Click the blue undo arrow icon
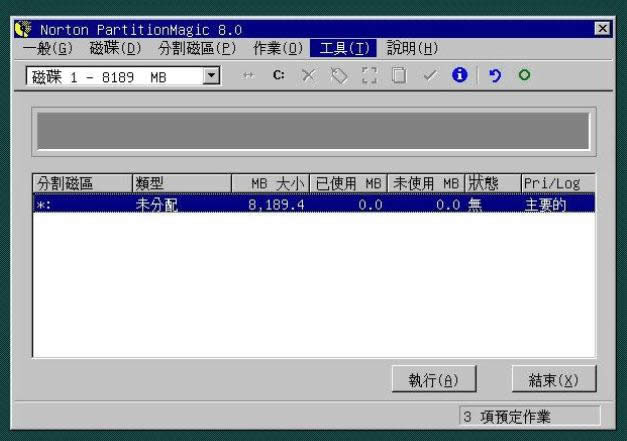 coord(494,76)
